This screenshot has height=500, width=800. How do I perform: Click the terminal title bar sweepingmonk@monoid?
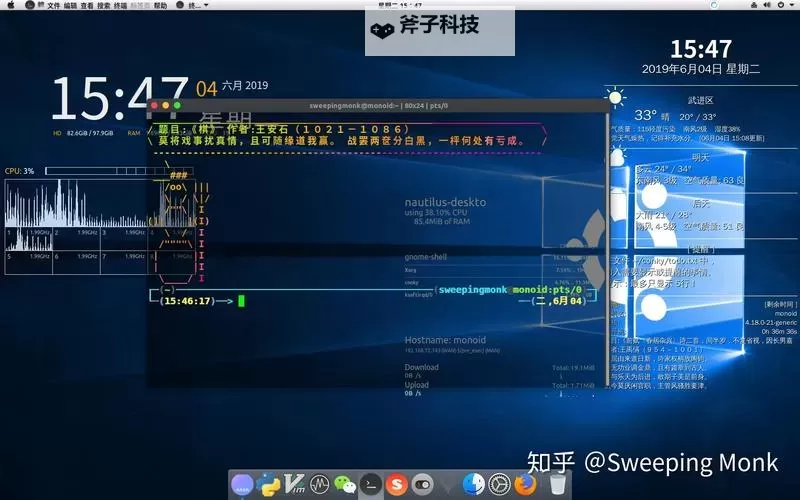click(x=379, y=106)
